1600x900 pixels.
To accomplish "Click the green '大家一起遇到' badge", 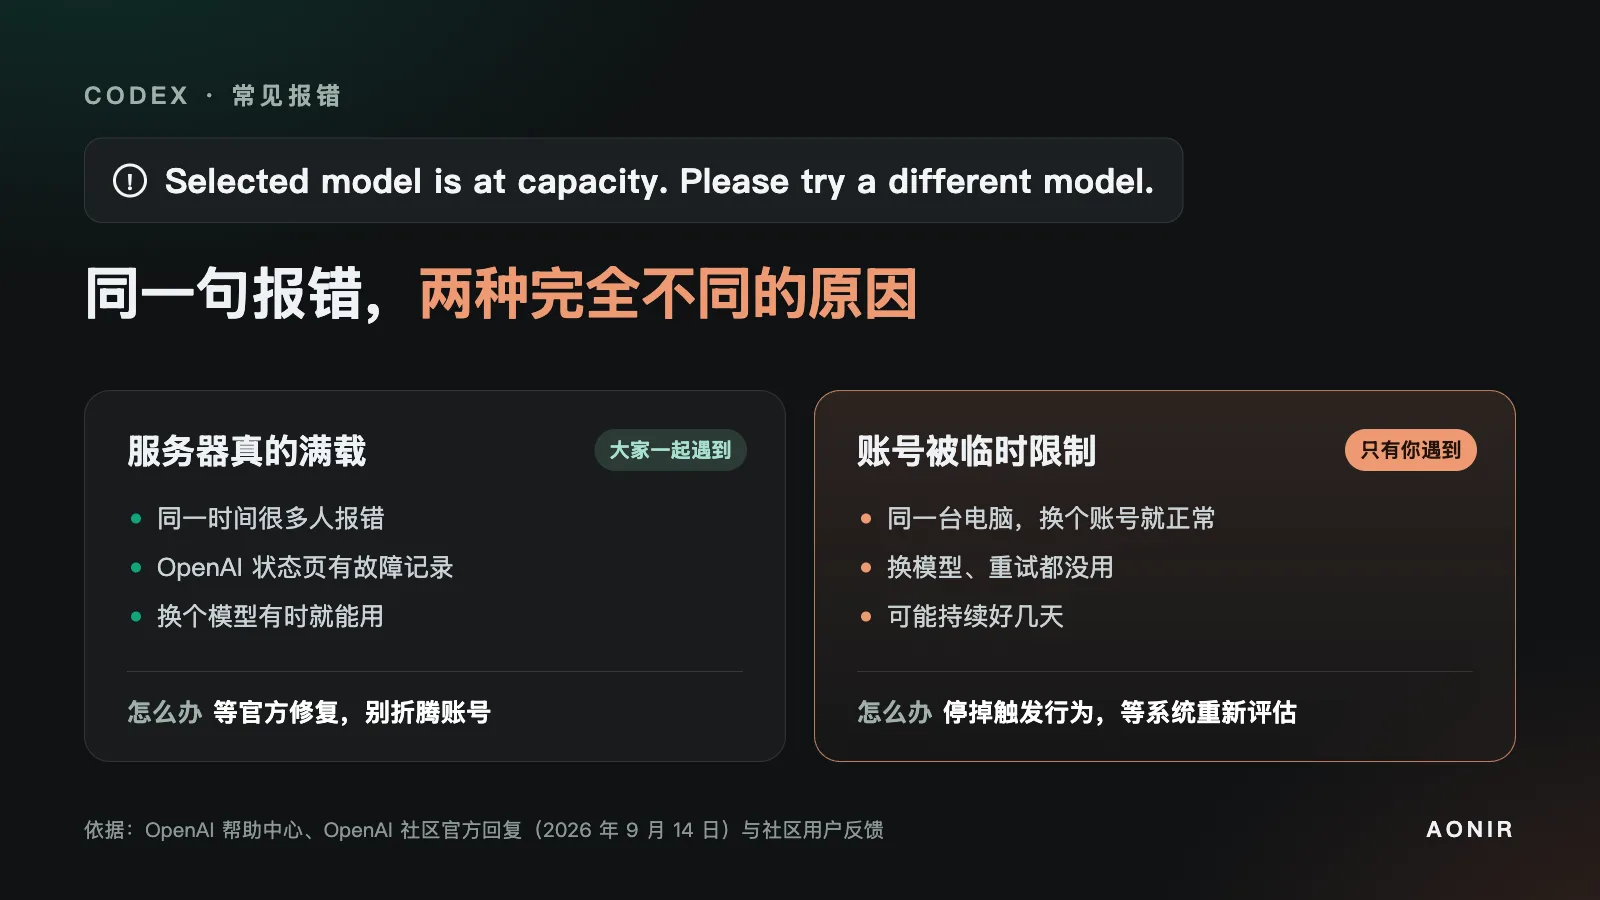I will pos(670,450).
